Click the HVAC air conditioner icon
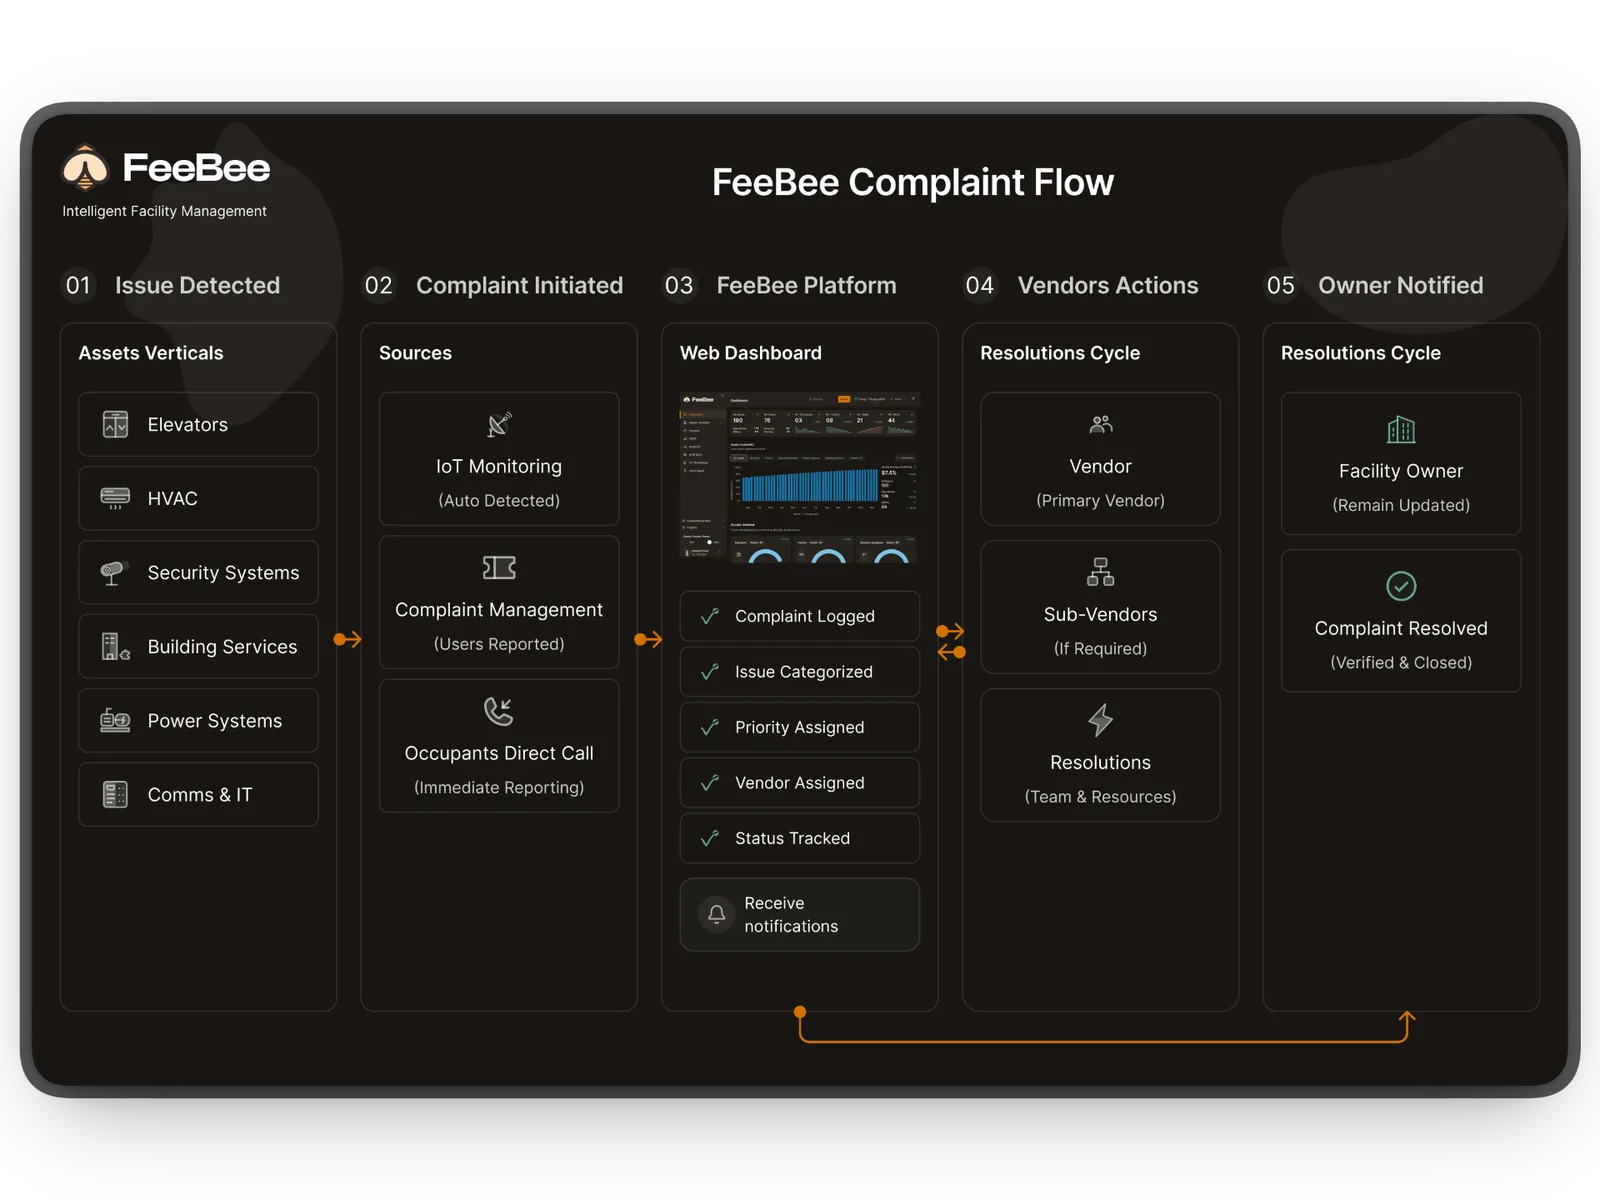1600x1200 pixels. tap(115, 498)
